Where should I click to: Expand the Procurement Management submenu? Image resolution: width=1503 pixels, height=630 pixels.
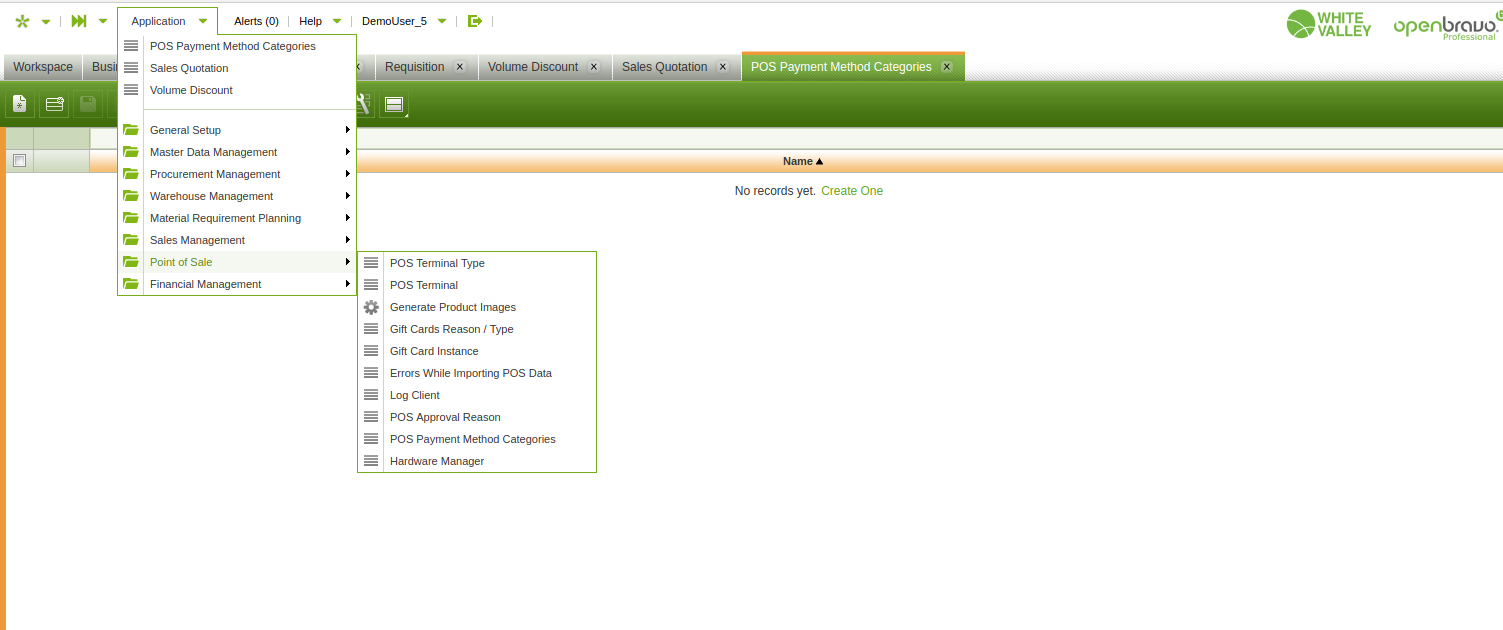pyautogui.click(x=237, y=174)
